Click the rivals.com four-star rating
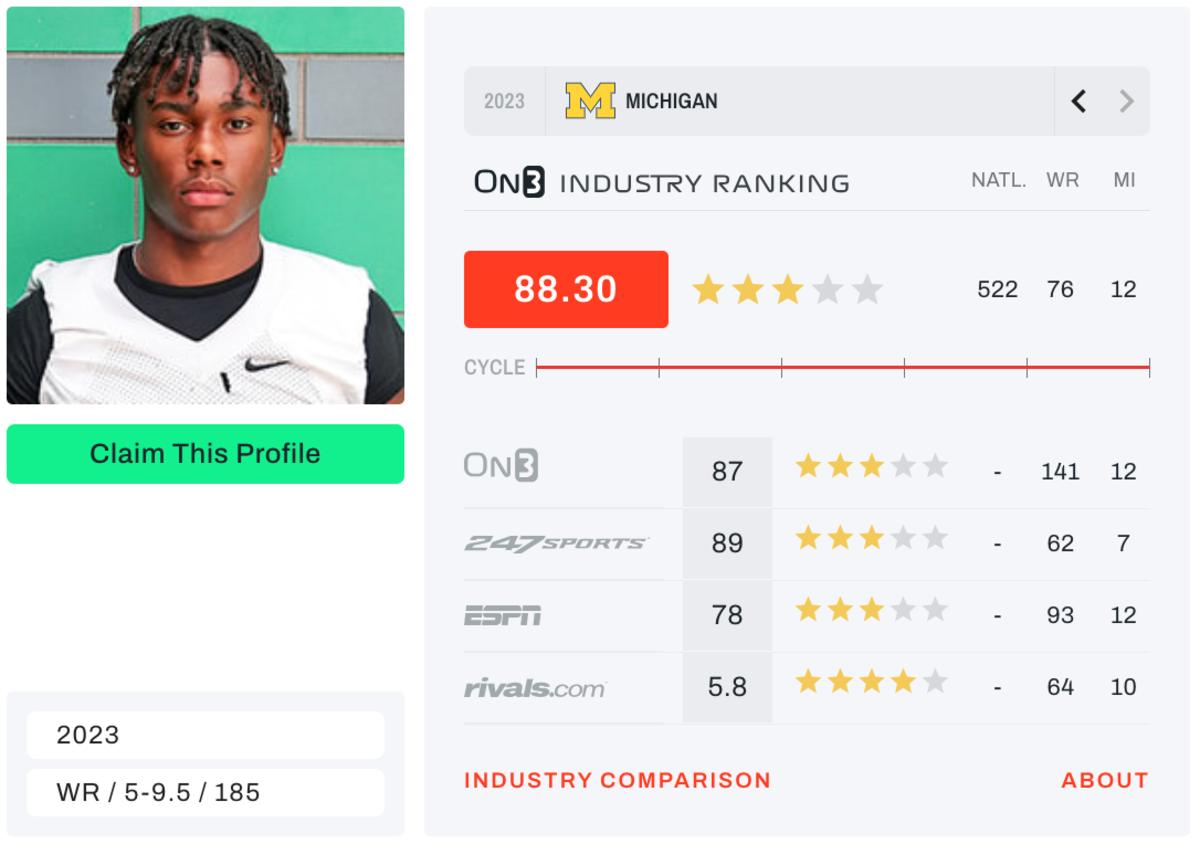The height and width of the screenshot is (844, 1200). click(871, 683)
